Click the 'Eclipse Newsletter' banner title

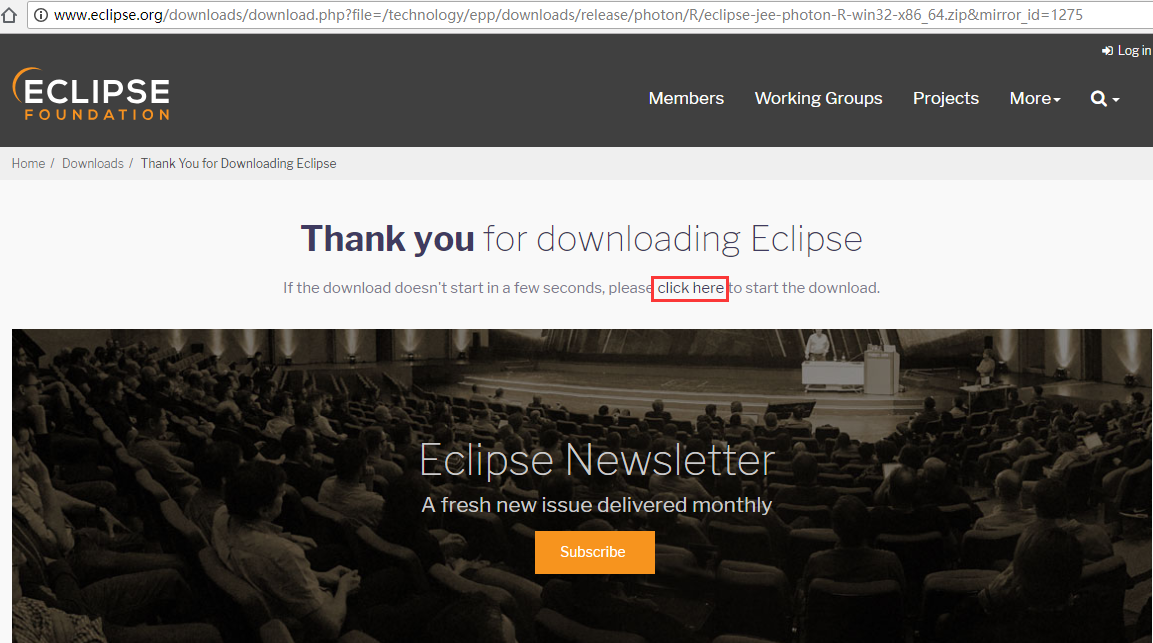coord(596,461)
